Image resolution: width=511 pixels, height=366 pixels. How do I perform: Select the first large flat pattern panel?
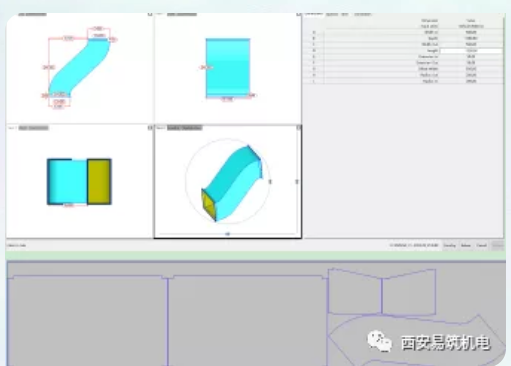[87, 320]
